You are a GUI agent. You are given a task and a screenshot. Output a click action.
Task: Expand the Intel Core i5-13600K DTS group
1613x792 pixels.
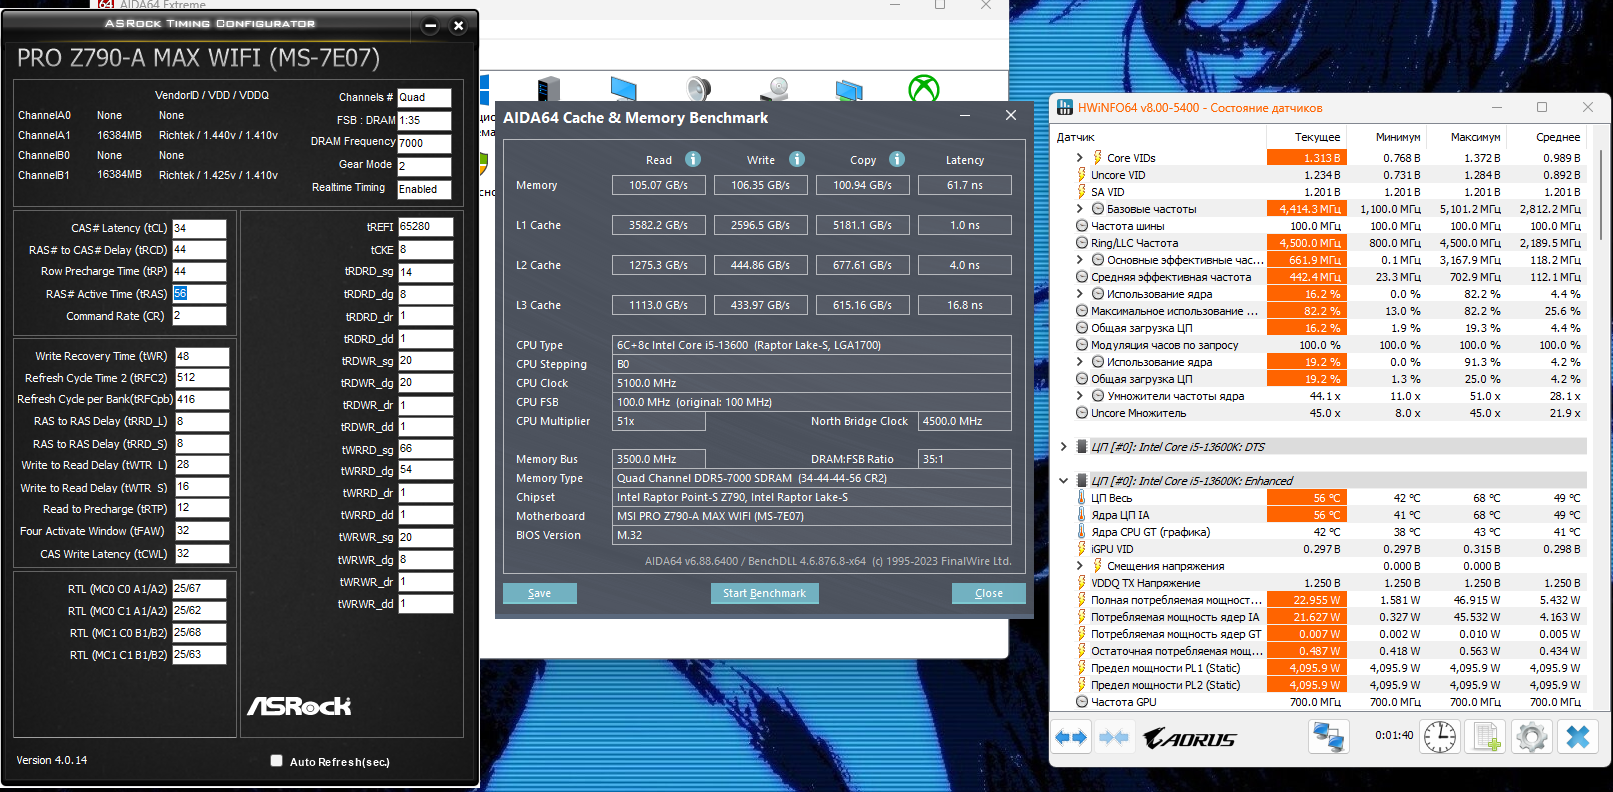point(1064,447)
